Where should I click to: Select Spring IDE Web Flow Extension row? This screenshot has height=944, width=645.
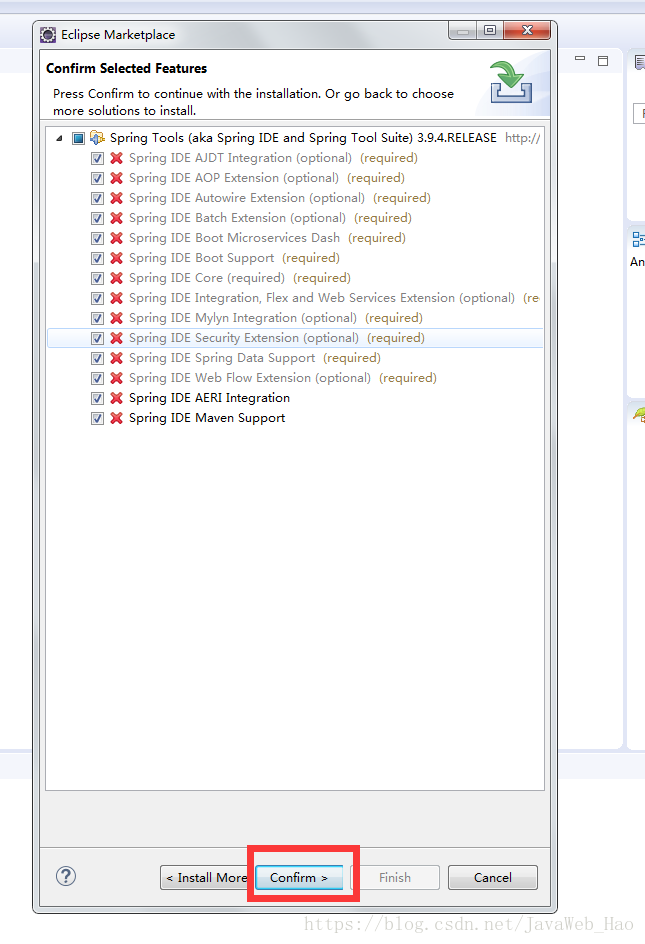tap(283, 377)
